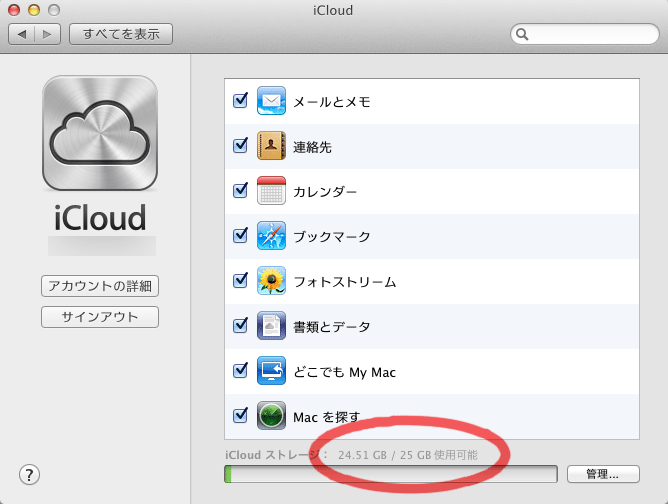668x504 pixels.
Task: Close the iCloud preferences window
Action: coord(14,10)
